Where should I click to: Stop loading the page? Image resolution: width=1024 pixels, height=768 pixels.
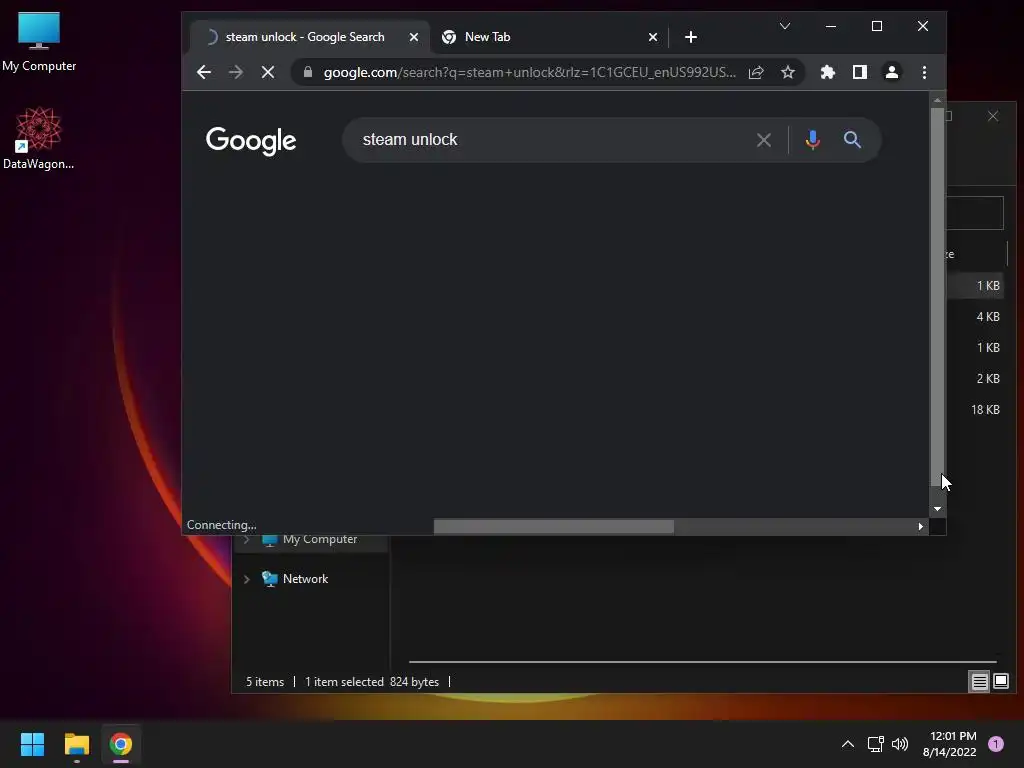pyautogui.click(x=268, y=72)
